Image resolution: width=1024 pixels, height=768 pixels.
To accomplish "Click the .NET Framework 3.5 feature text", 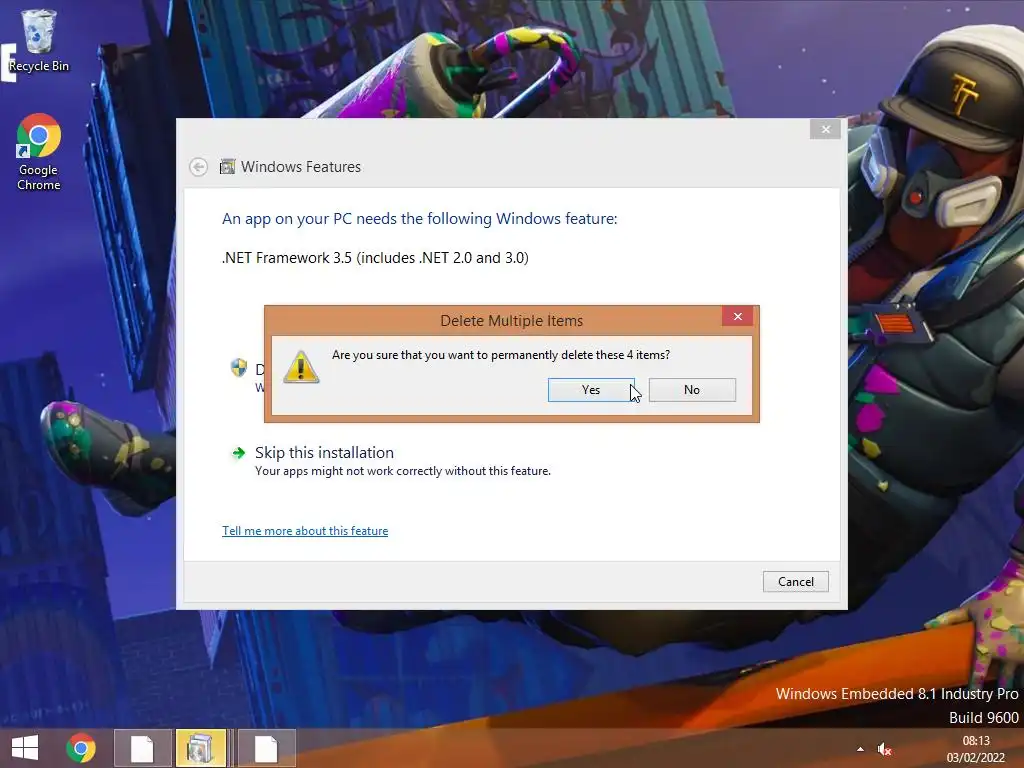I will coord(375,258).
